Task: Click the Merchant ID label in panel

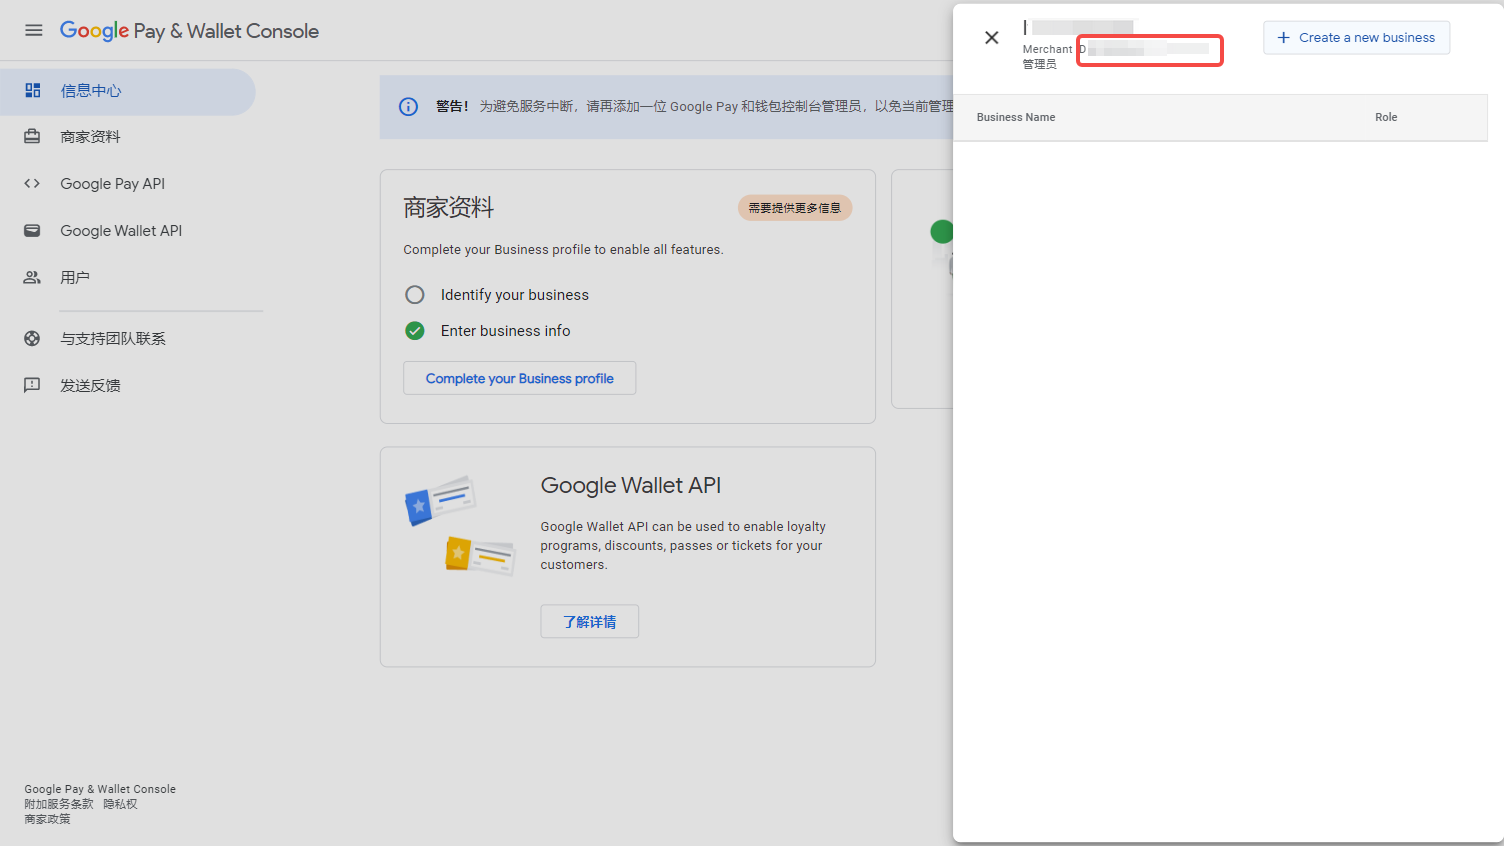Action: 1054,49
